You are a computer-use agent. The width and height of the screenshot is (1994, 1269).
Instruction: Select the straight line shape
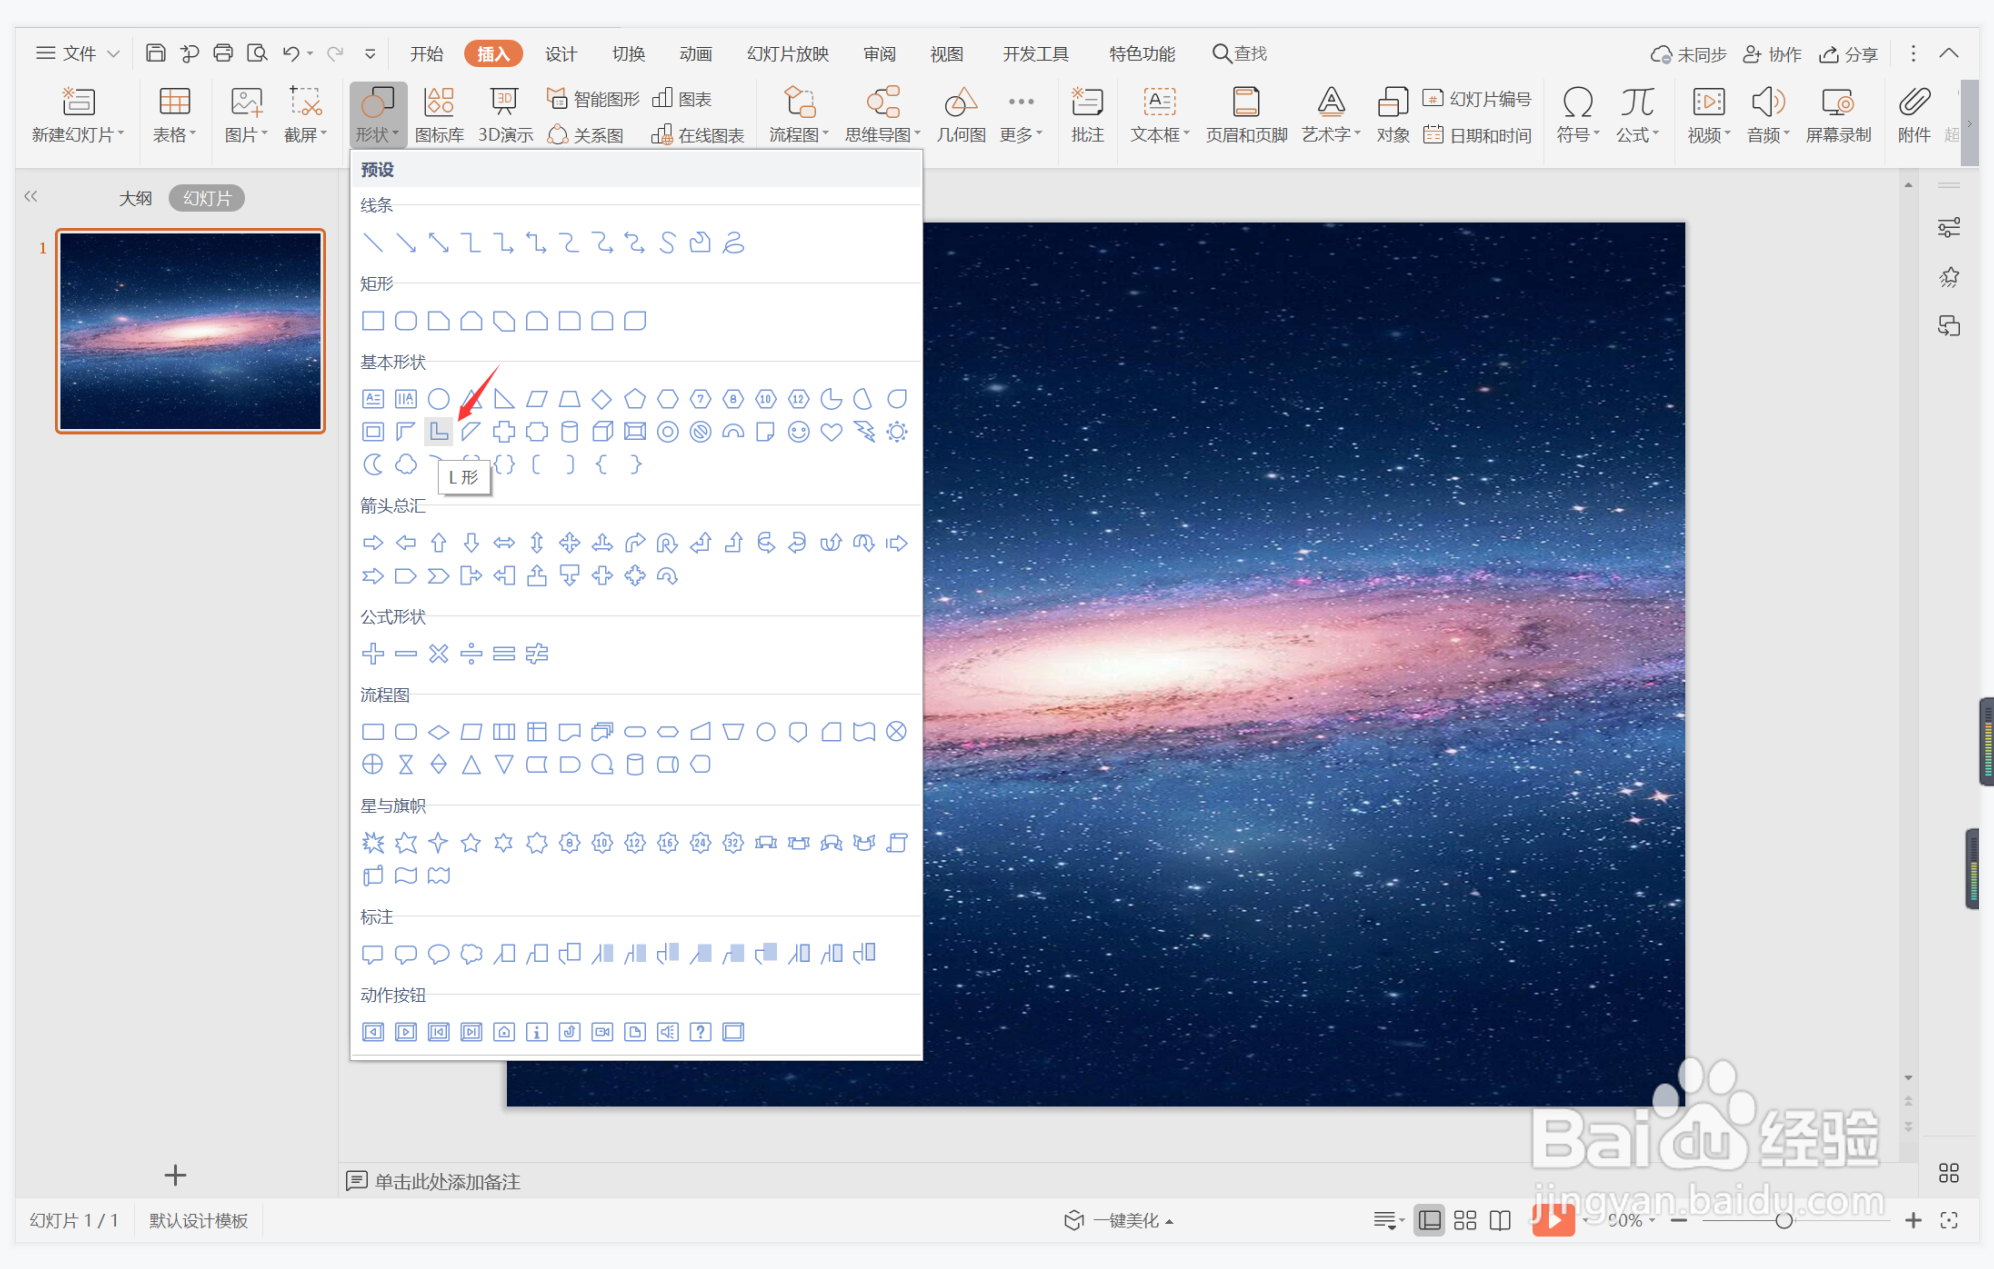click(x=373, y=243)
